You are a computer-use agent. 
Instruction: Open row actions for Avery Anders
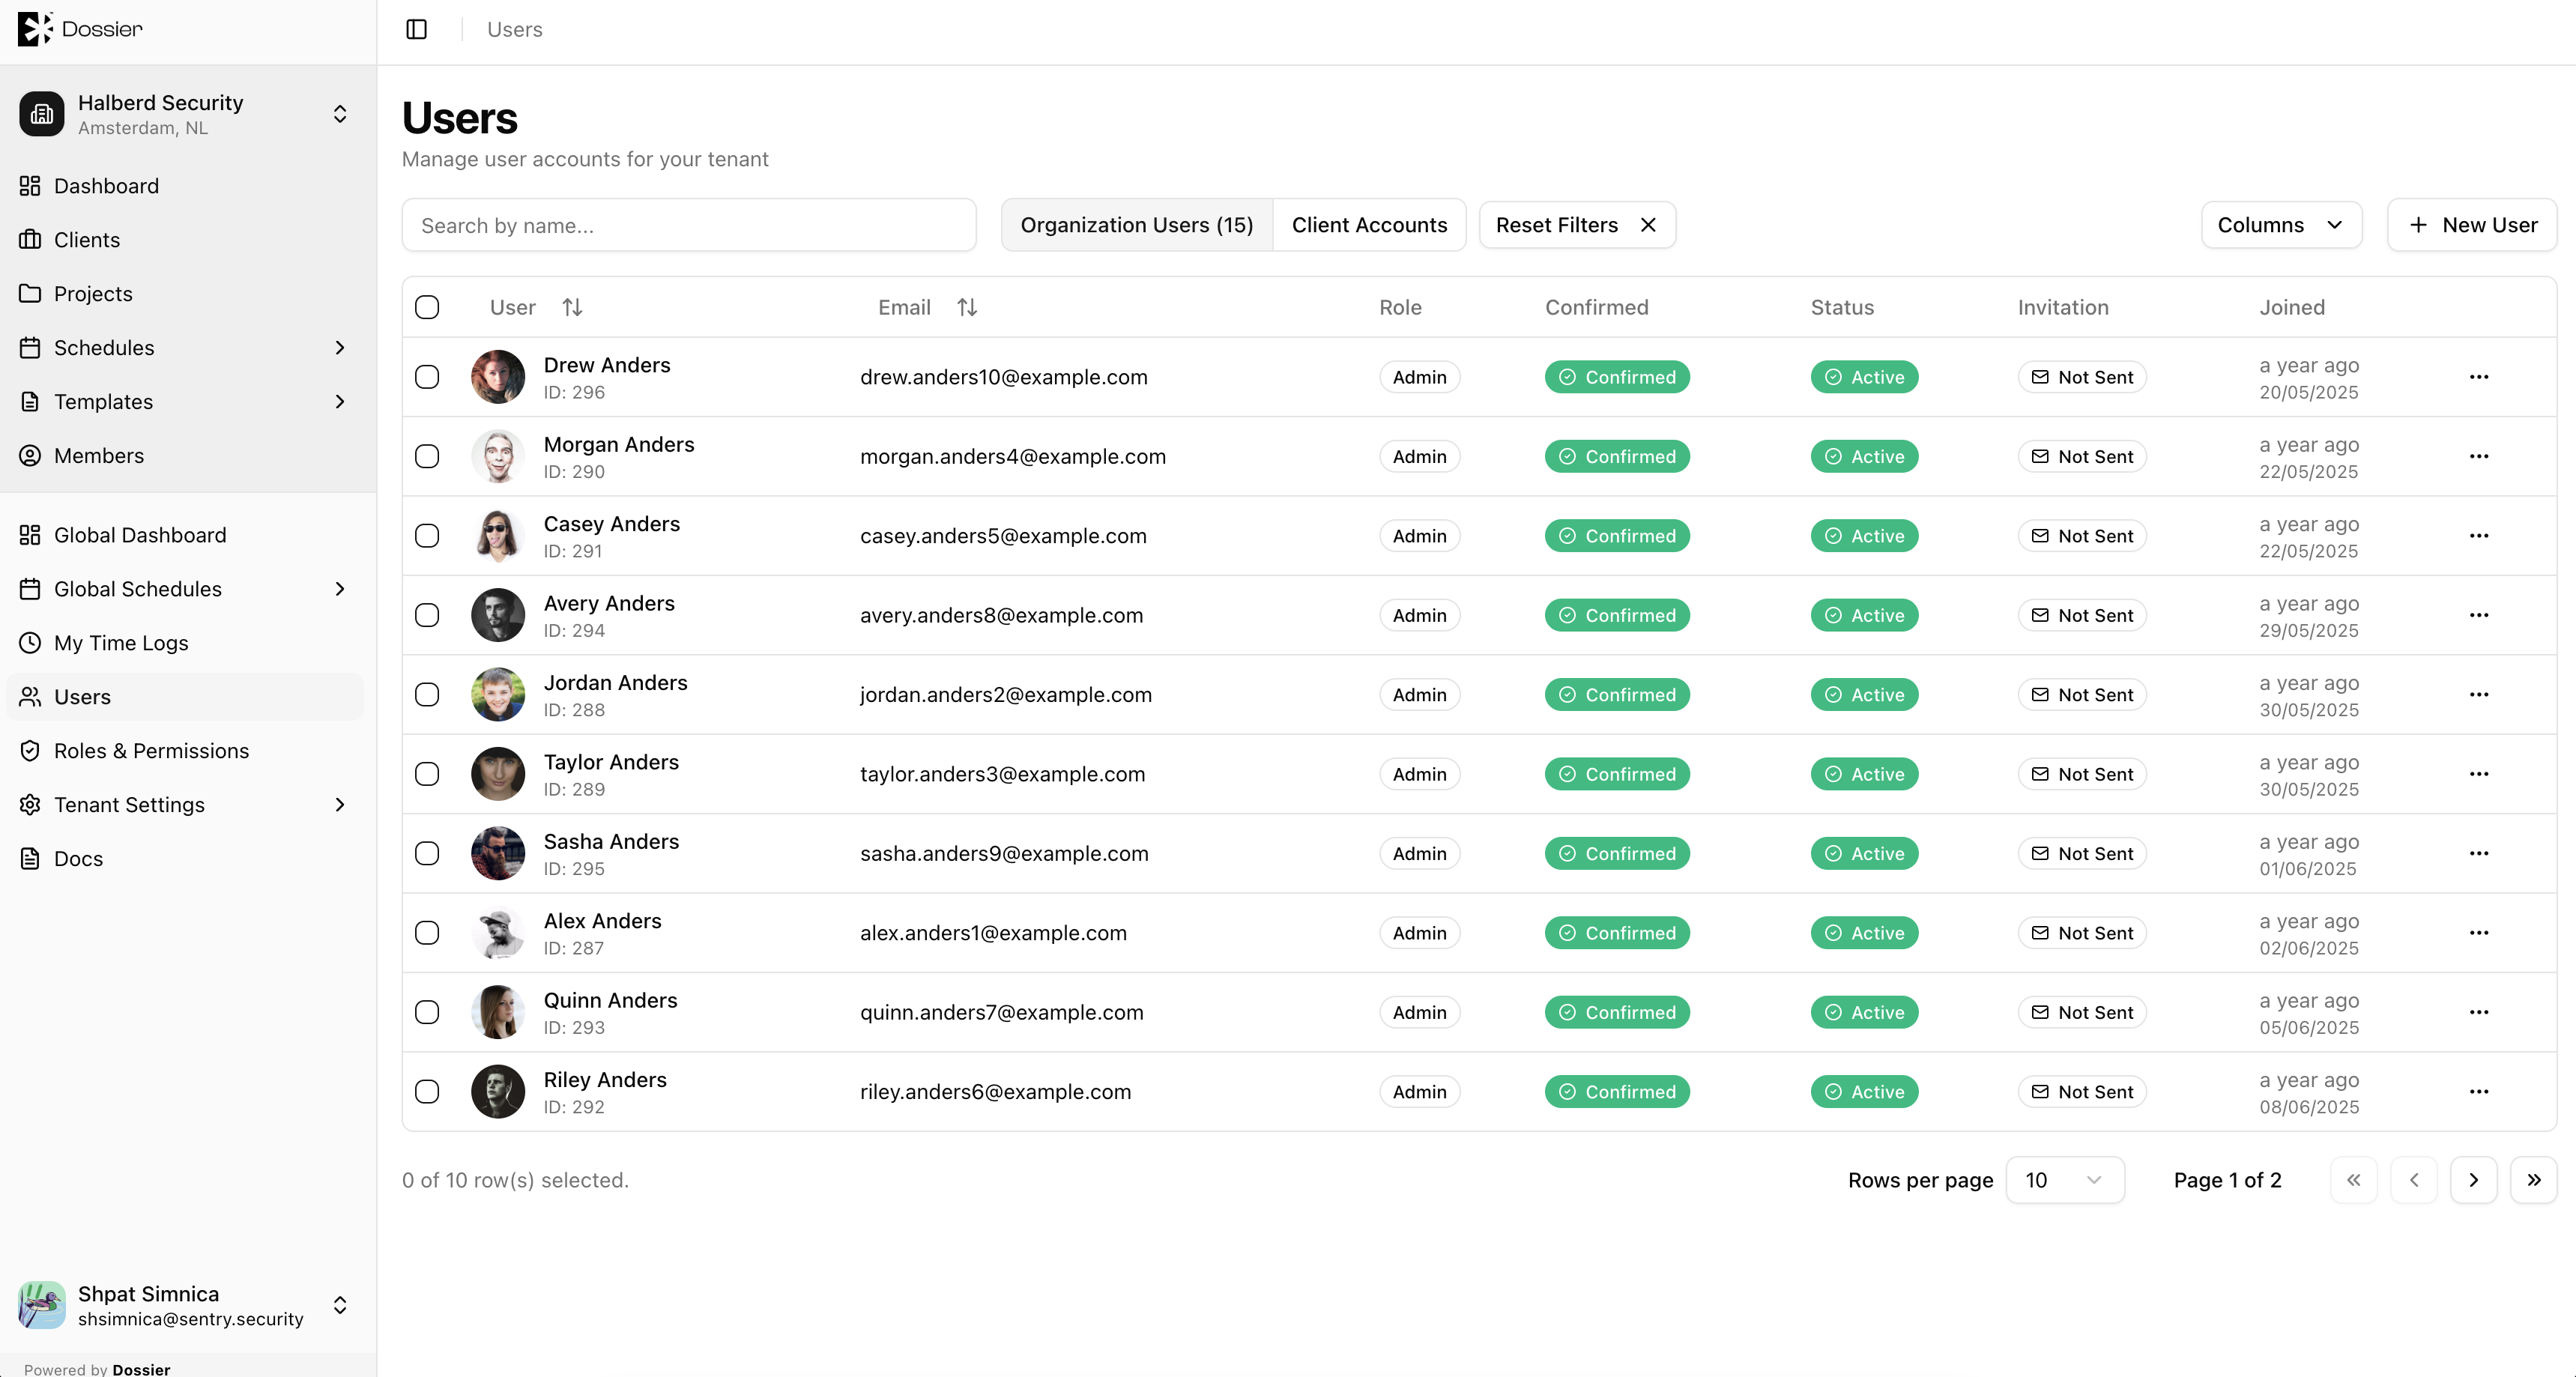click(2479, 615)
